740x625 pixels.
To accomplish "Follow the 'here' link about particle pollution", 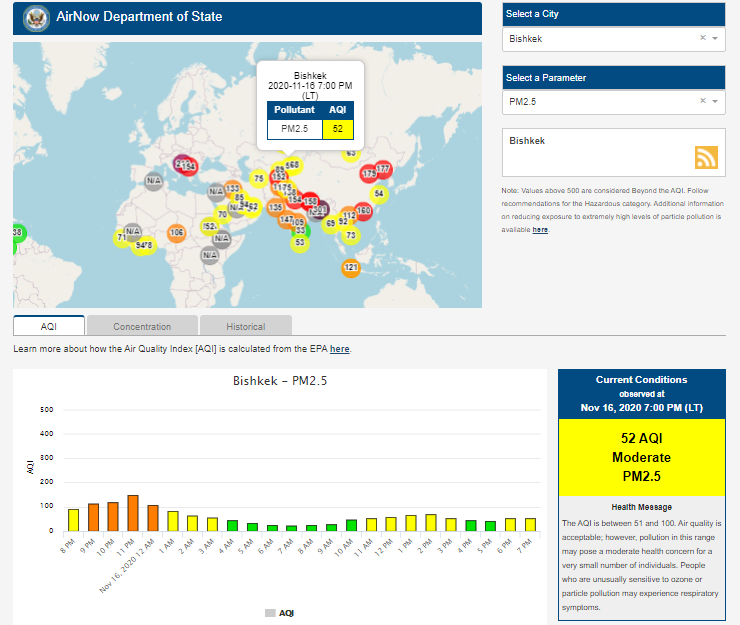I will 540,230.
